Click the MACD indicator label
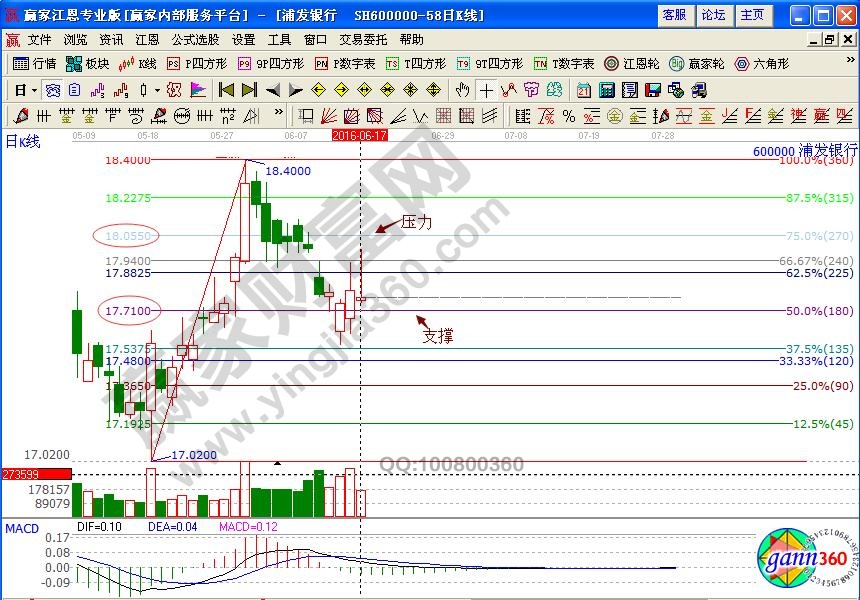This screenshot has width=860, height=600. [22, 529]
